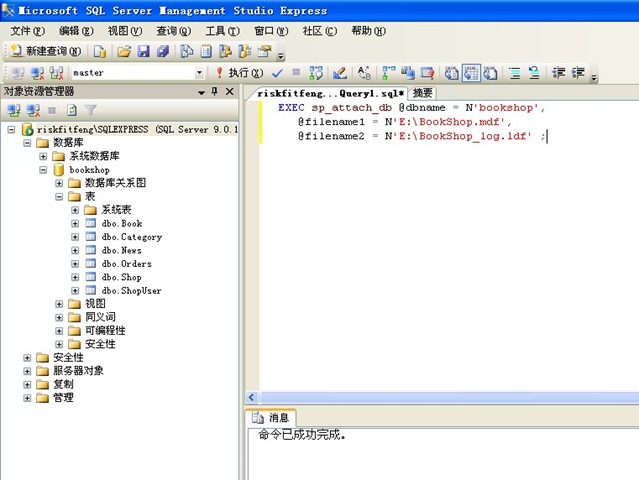Click the Cancel executing query icon

click(x=296, y=73)
